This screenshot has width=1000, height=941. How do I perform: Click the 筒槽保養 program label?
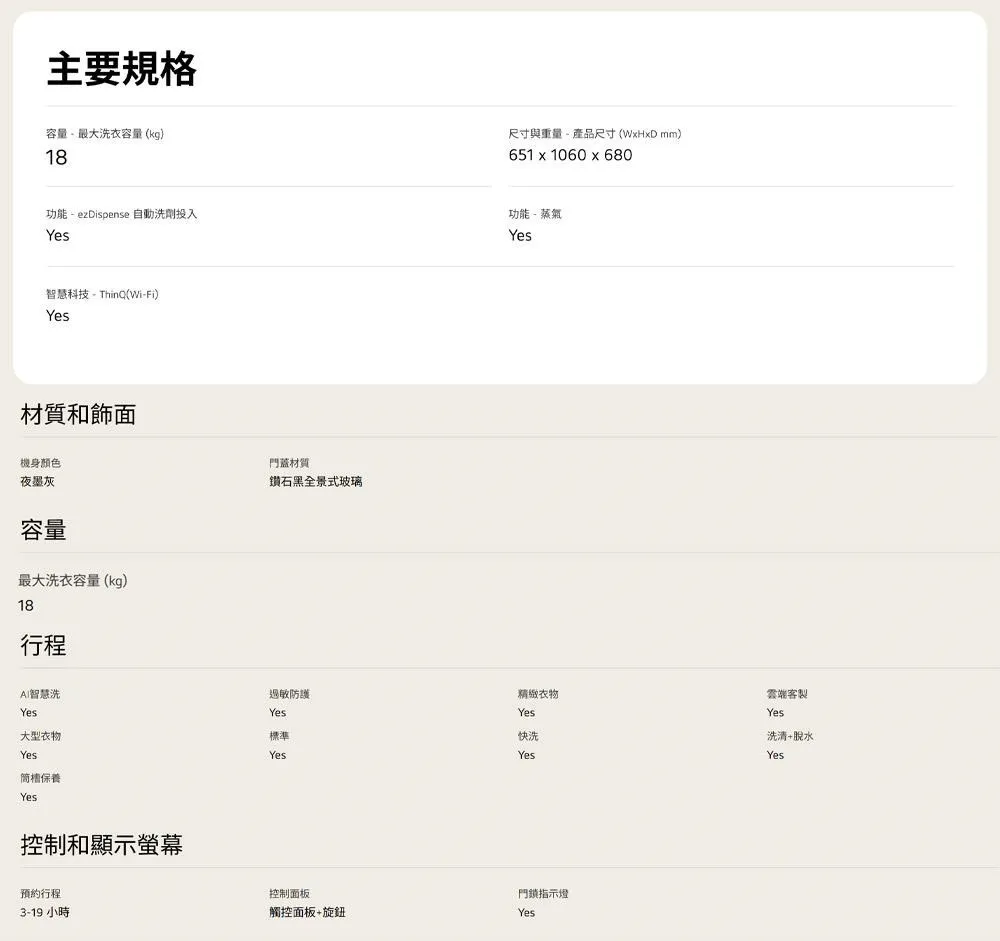click(x=40, y=778)
